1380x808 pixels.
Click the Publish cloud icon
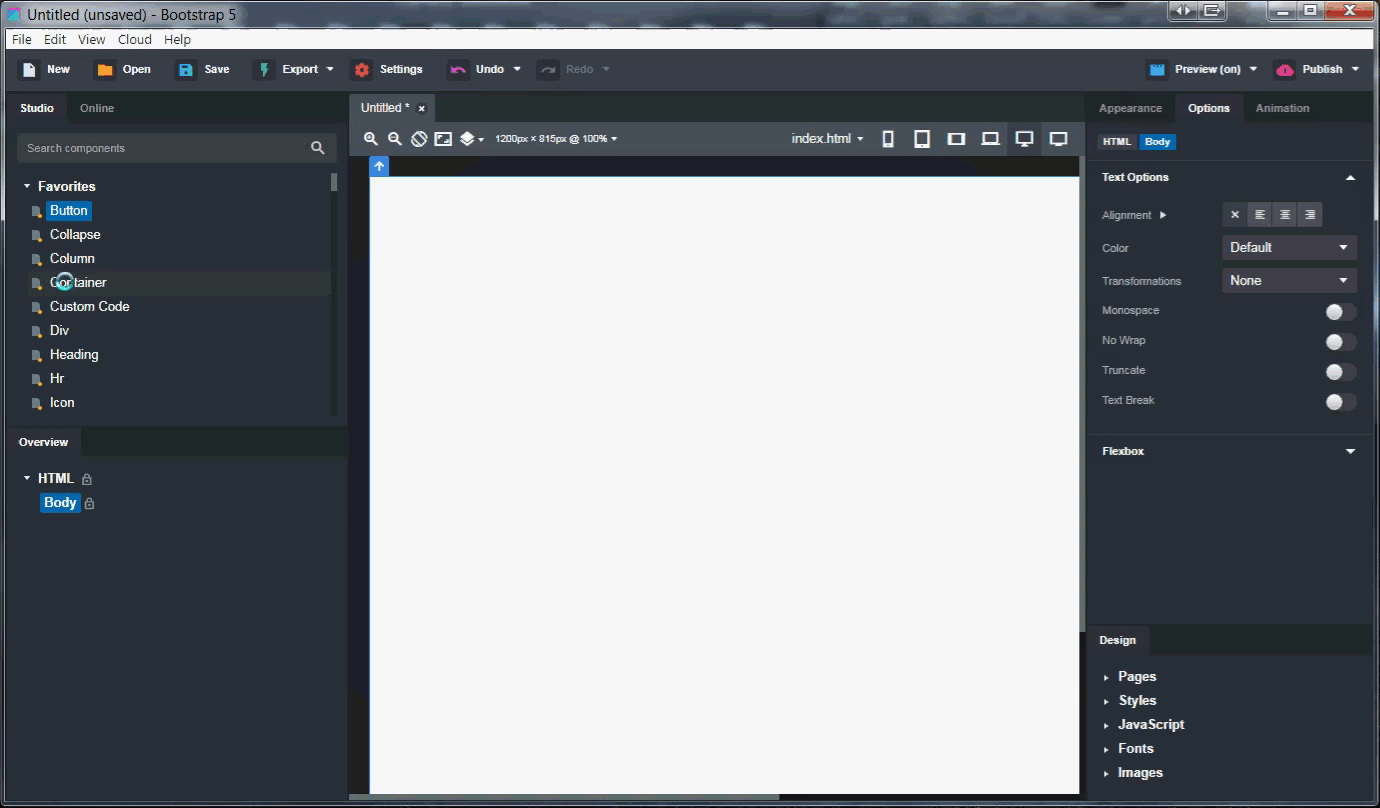click(1285, 70)
